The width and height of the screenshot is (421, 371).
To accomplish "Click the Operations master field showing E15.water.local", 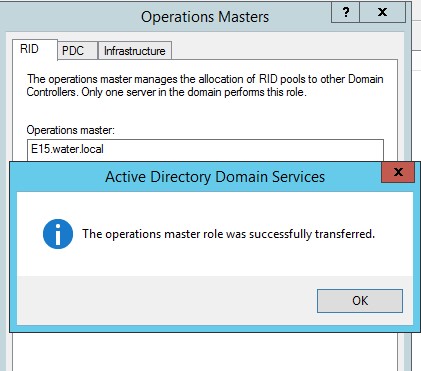I will (205, 150).
